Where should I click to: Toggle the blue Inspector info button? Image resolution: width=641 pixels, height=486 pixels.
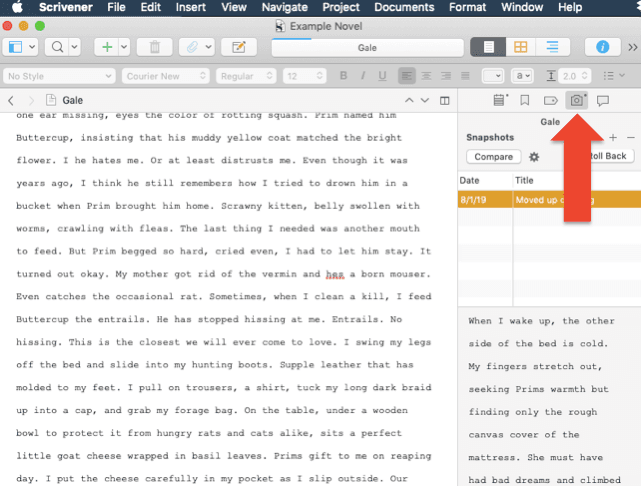click(x=603, y=47)
